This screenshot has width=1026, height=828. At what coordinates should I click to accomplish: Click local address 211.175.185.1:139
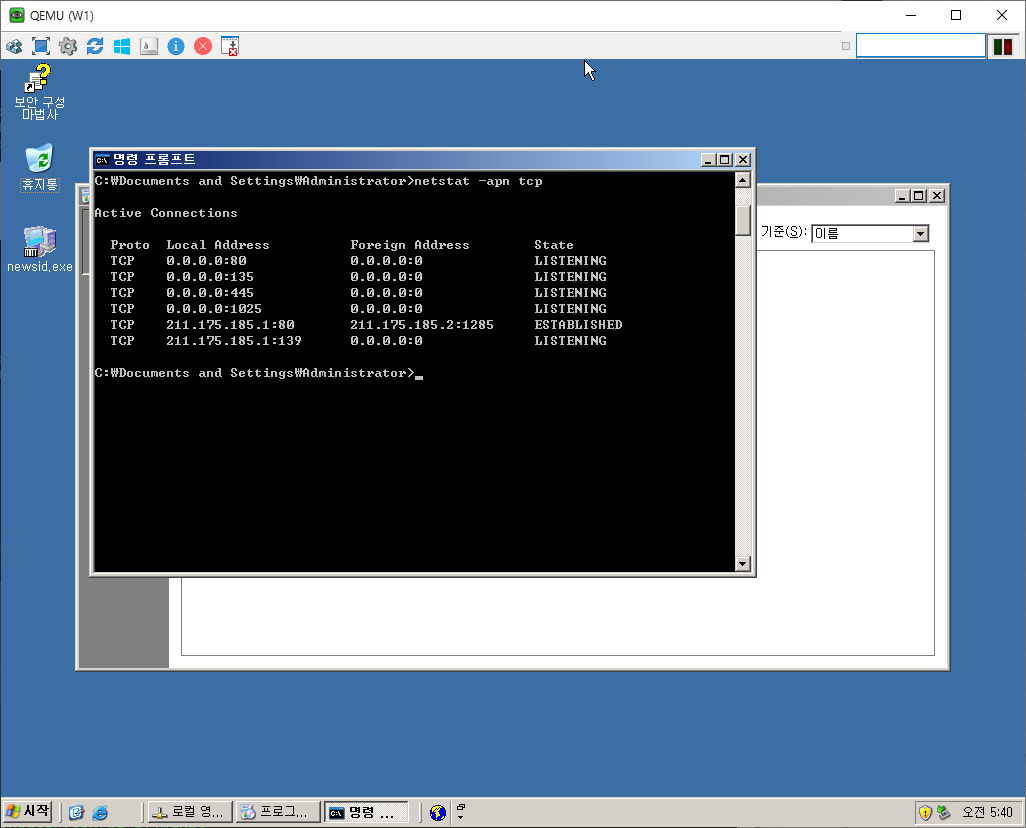pos(234,340)
